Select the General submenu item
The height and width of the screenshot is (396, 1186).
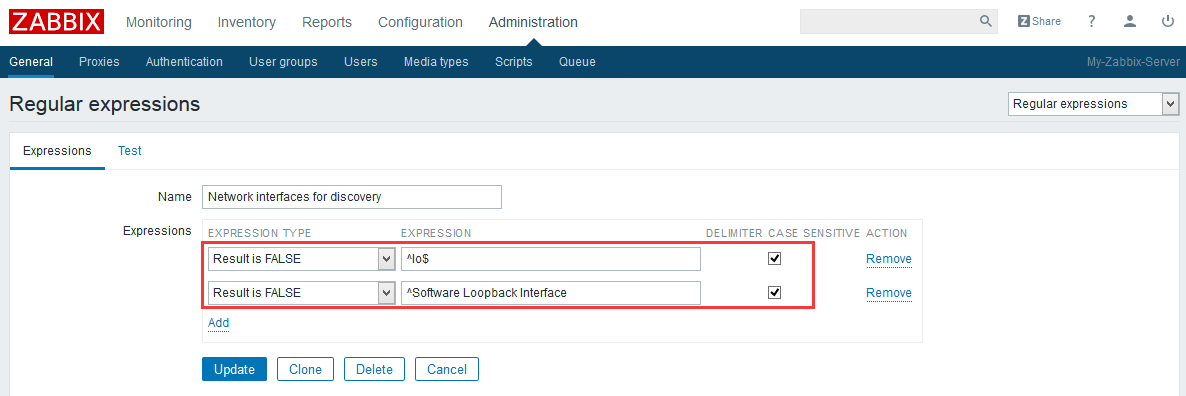pyautogui.click(x=31, y=62)
